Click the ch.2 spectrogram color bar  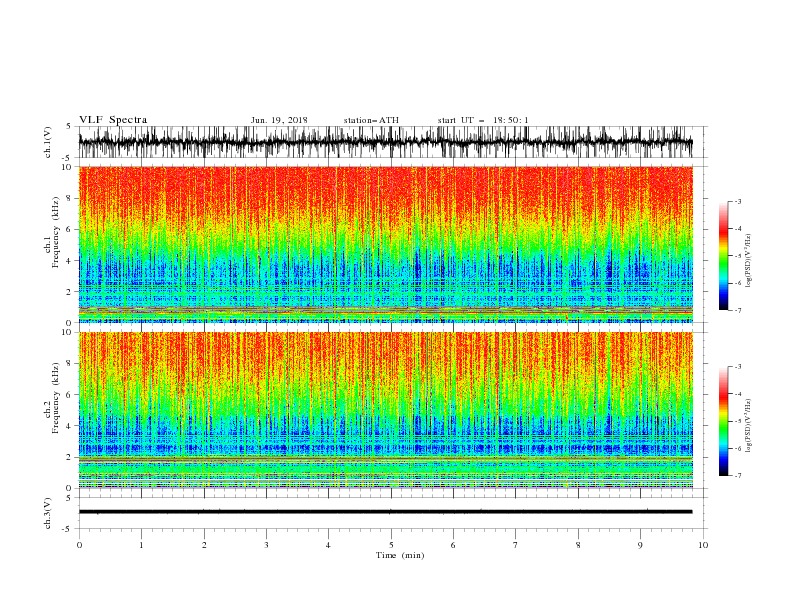[724, 421]
